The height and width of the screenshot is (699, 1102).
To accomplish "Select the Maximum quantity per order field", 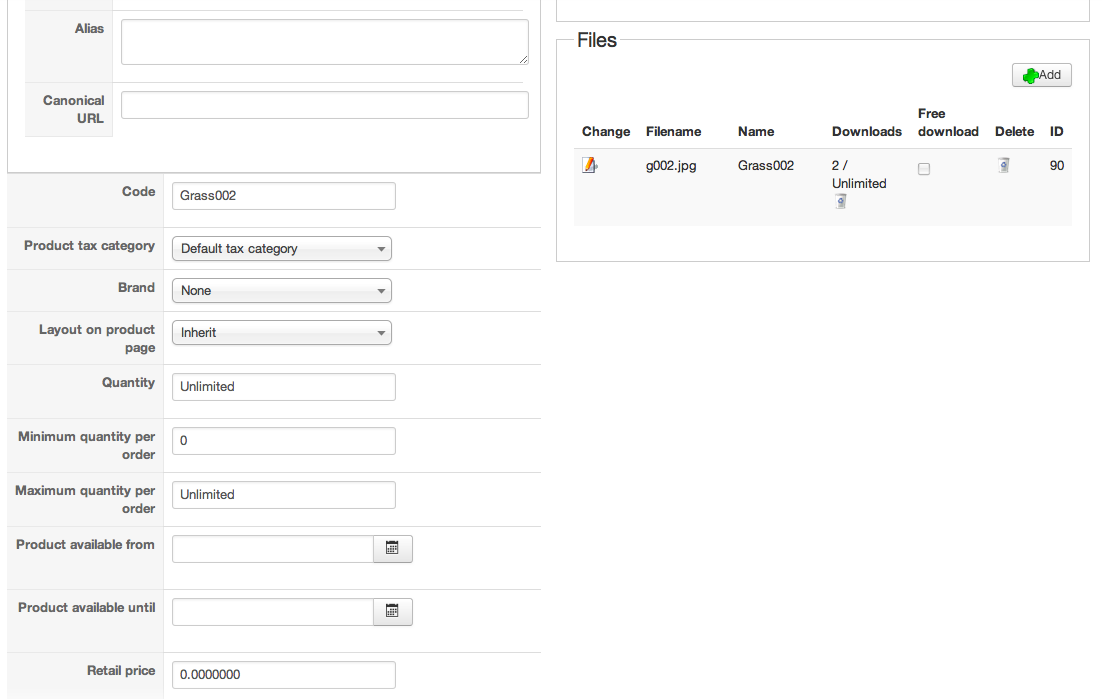I will (x=283, y=495).
